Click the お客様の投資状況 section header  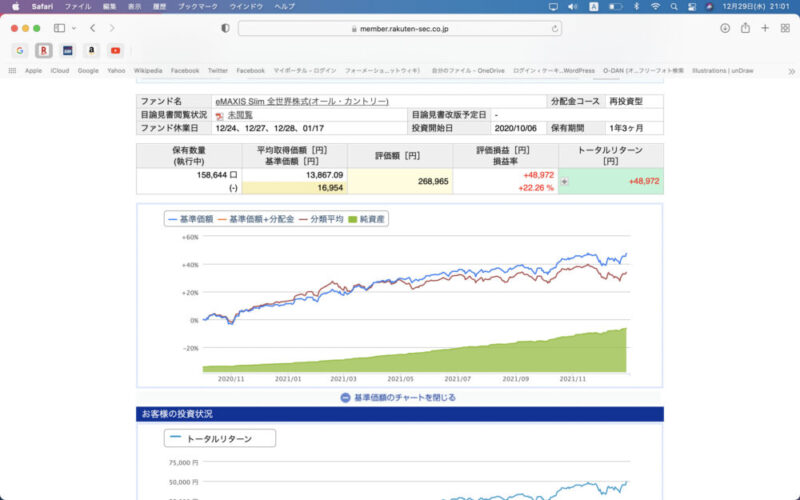[x=399, y=414]
